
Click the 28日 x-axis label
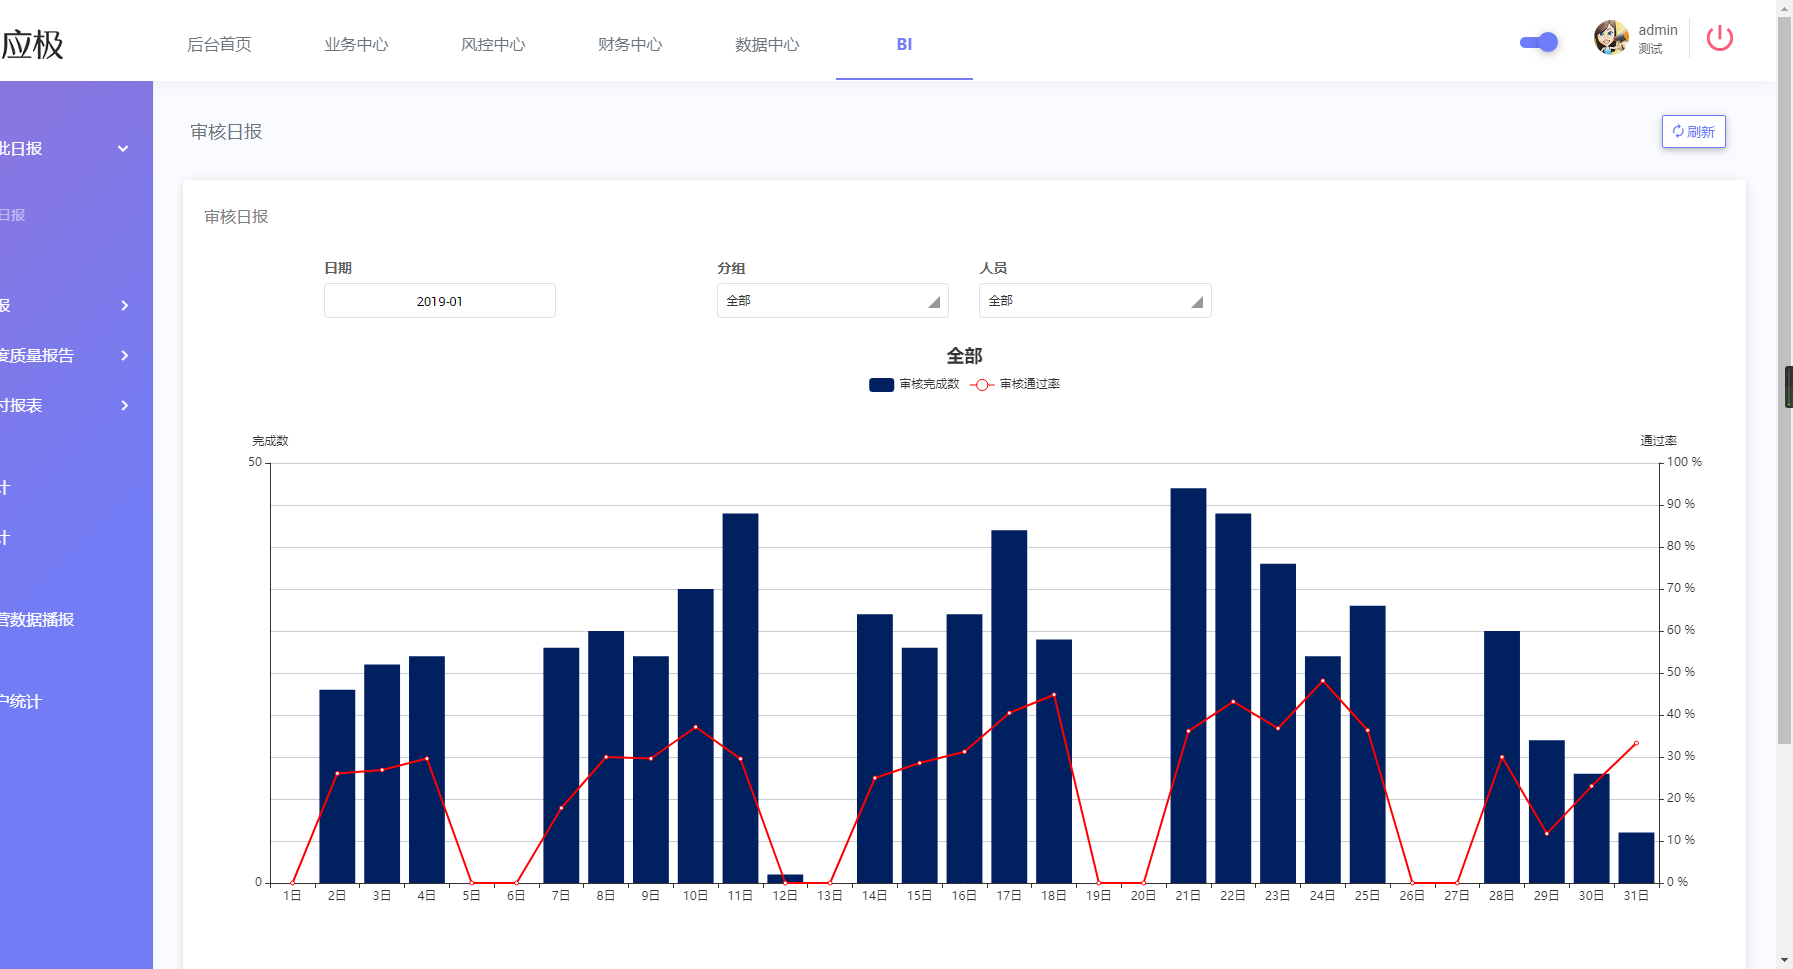point(1501,896)
